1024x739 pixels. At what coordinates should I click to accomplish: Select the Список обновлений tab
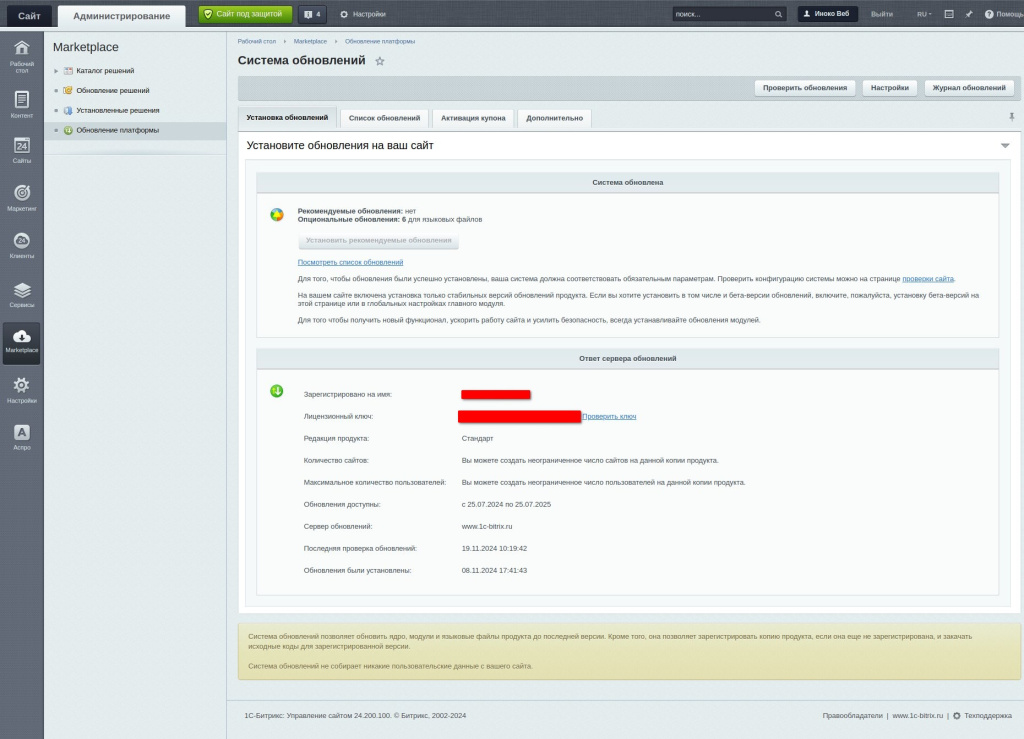pyautogui.click(x=384, y=118)
